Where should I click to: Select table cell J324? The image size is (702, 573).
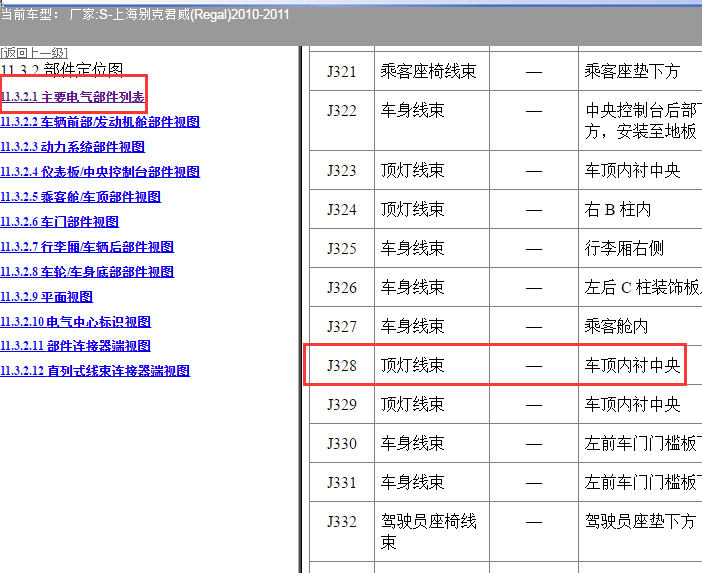point(342,210)
